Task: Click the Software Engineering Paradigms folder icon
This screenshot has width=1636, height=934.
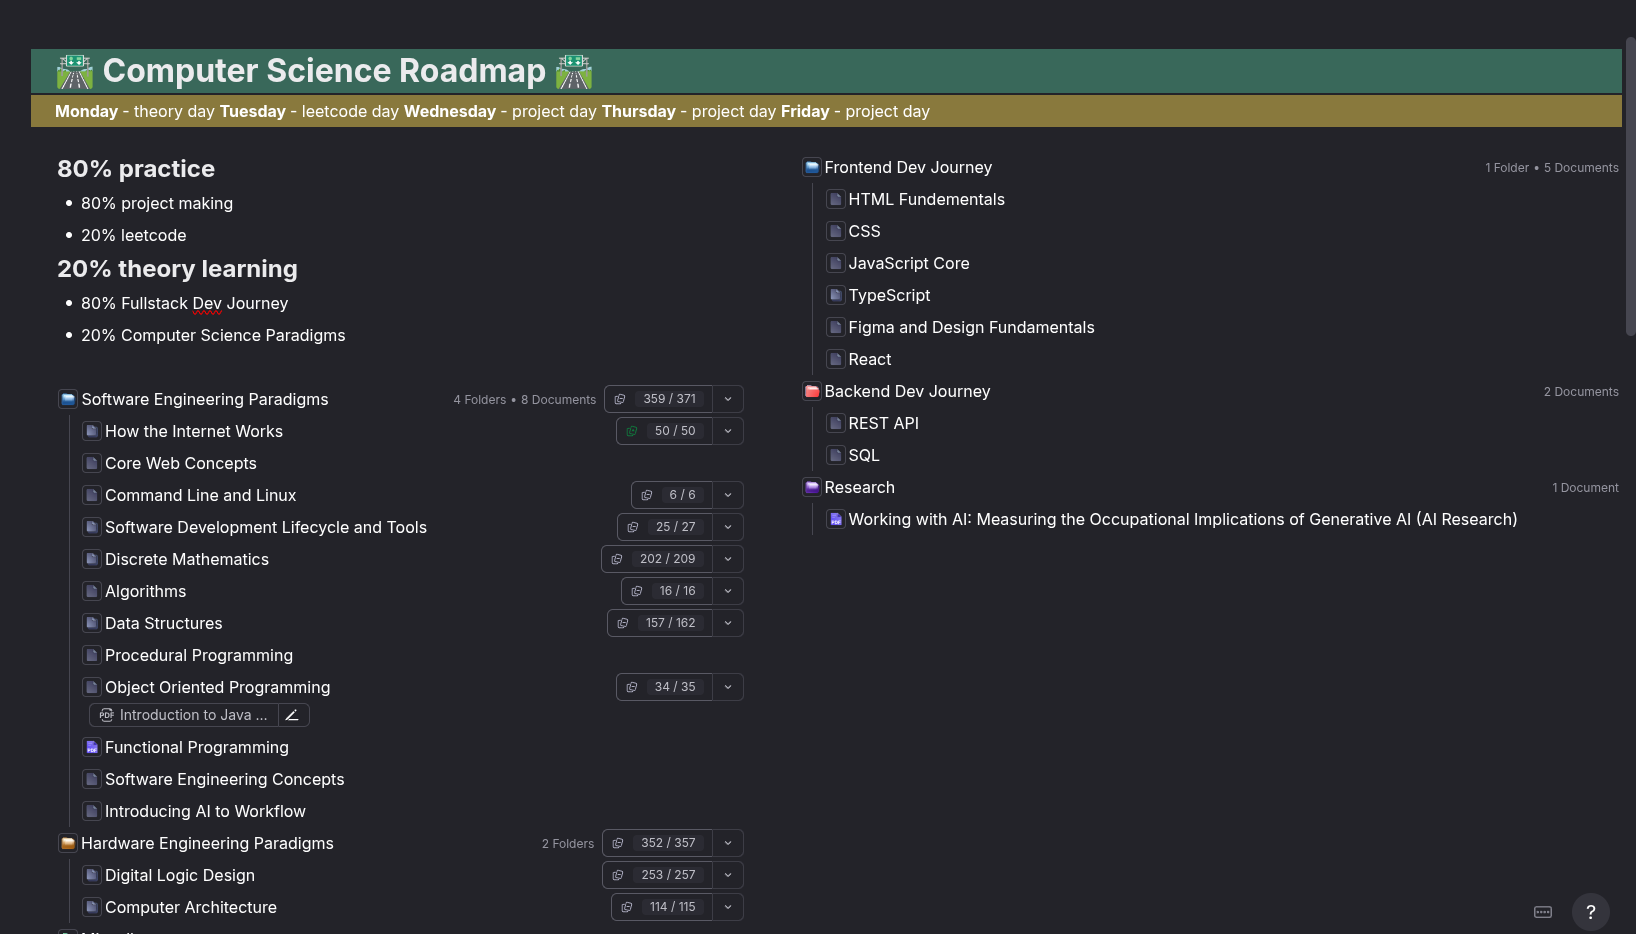Action: (68, 399)
